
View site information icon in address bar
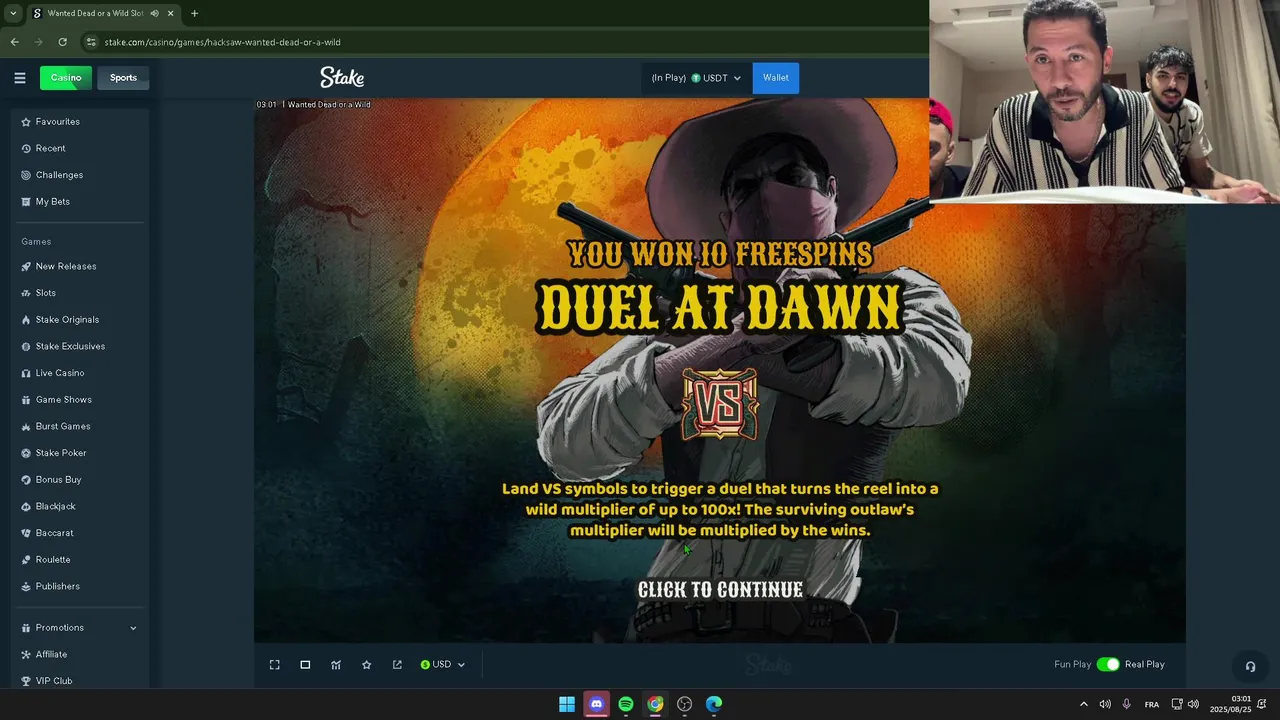[x=91, y=42]
